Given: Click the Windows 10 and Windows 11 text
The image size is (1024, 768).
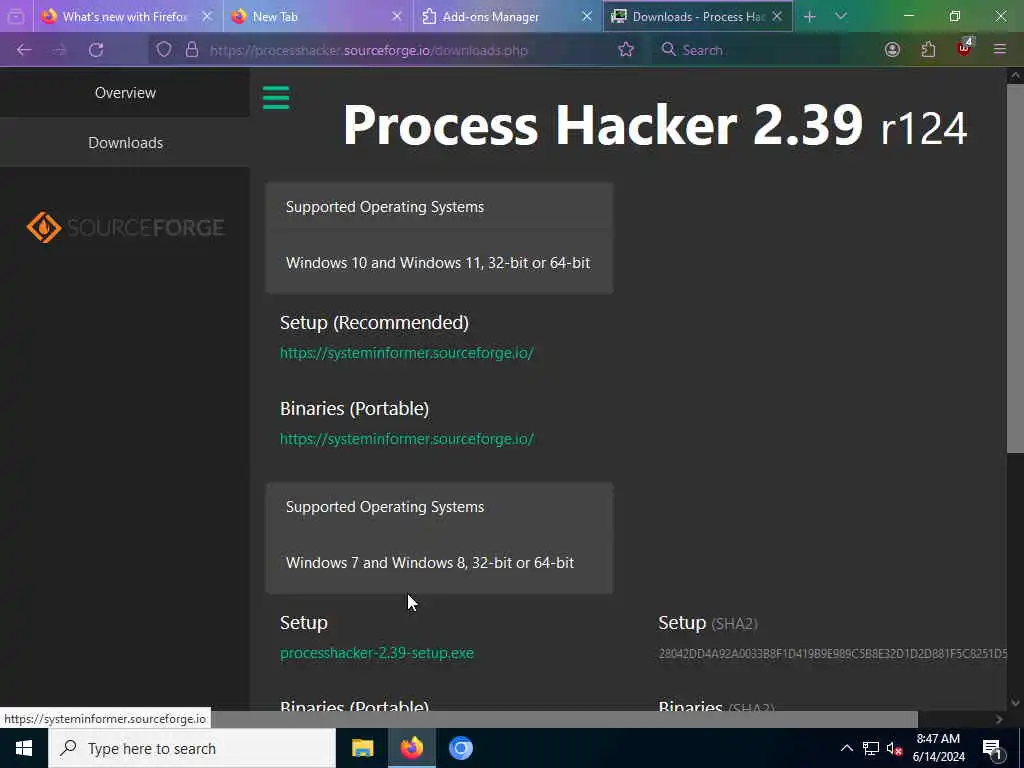Looking at the screenshot, I should [438, 263].
